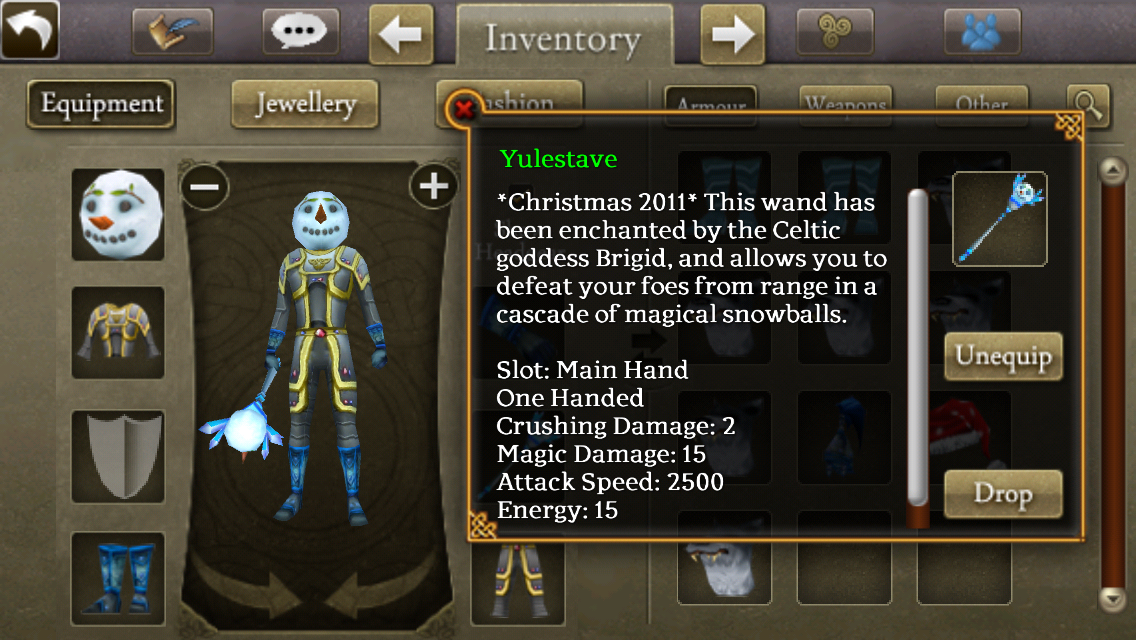Drop the Yulestave item
Screen dimensions: 1136x640
[1003, 494]
